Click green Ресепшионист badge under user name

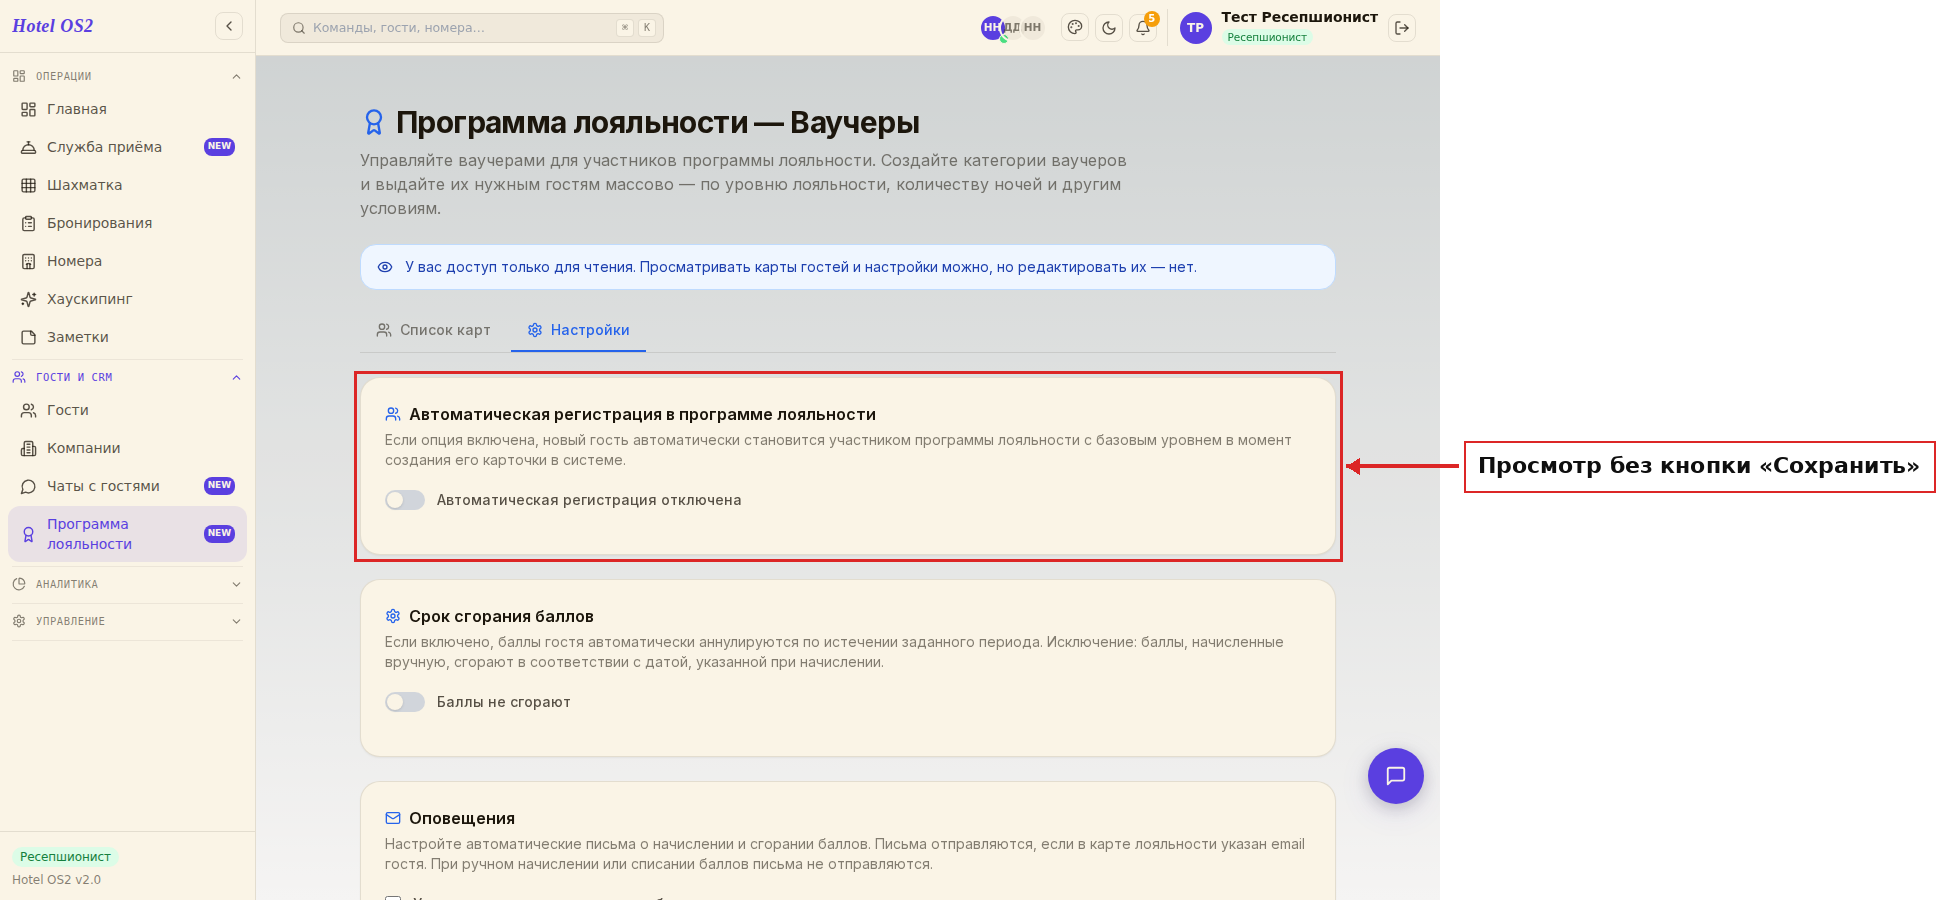[1266, 37]
